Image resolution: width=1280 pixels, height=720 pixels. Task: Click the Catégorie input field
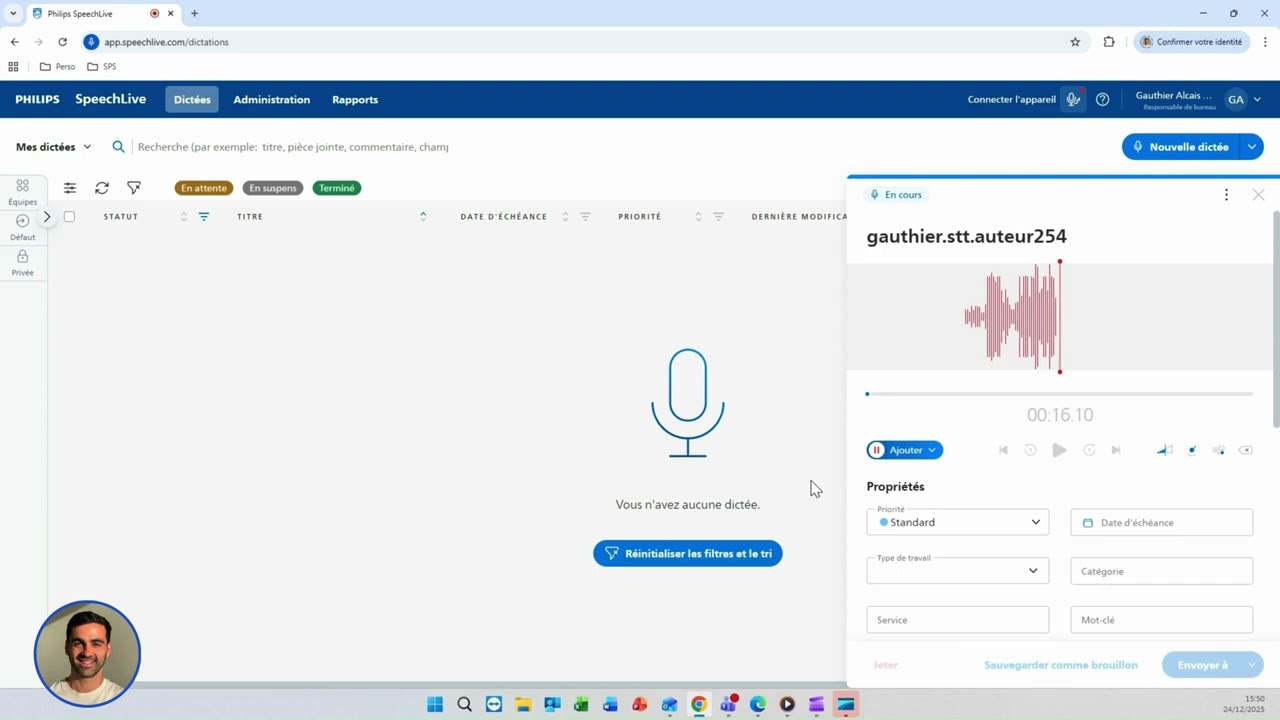1161,571
